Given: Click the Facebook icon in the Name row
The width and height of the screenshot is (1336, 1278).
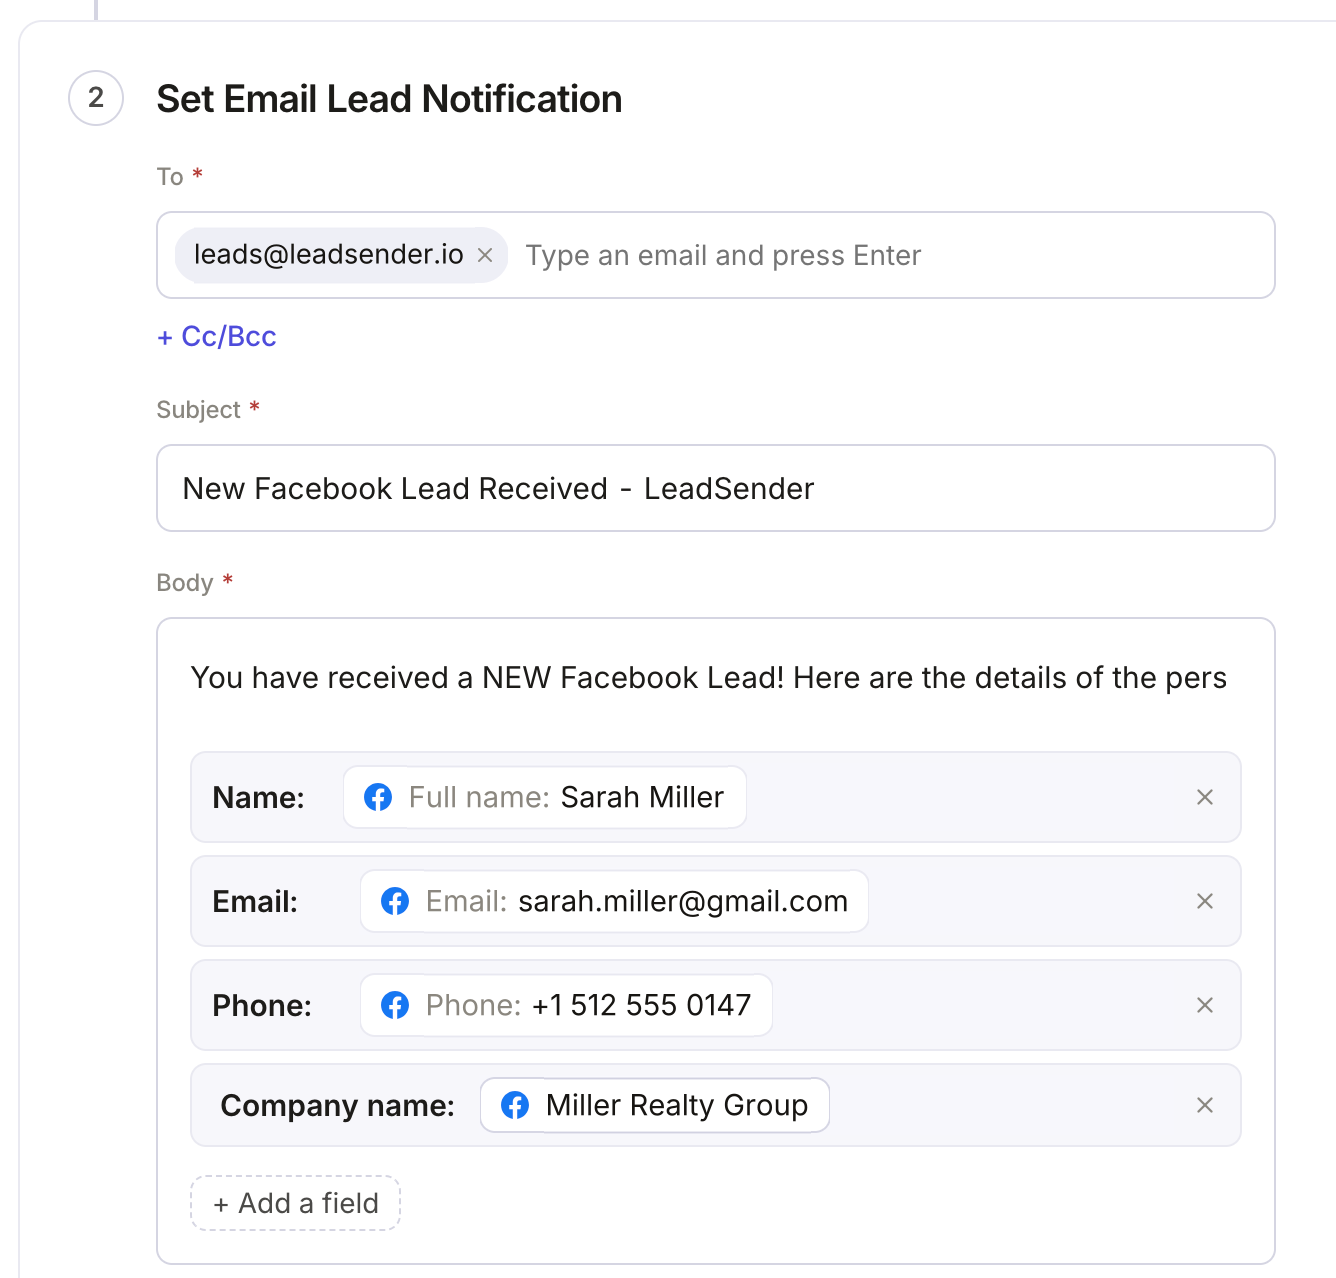Looking at the screenshot, I should (x=378, y=797).
